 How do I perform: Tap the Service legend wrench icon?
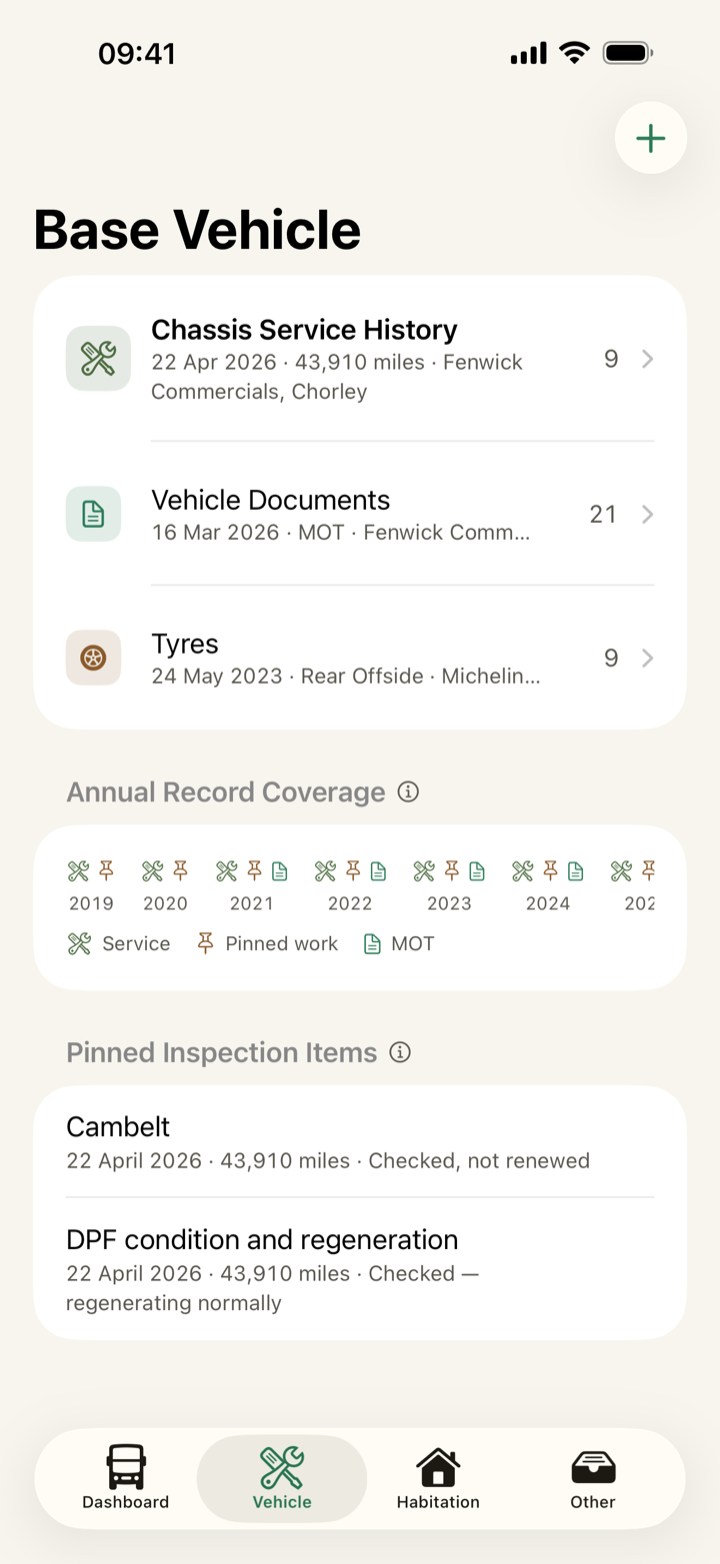[x=79, y=943]
